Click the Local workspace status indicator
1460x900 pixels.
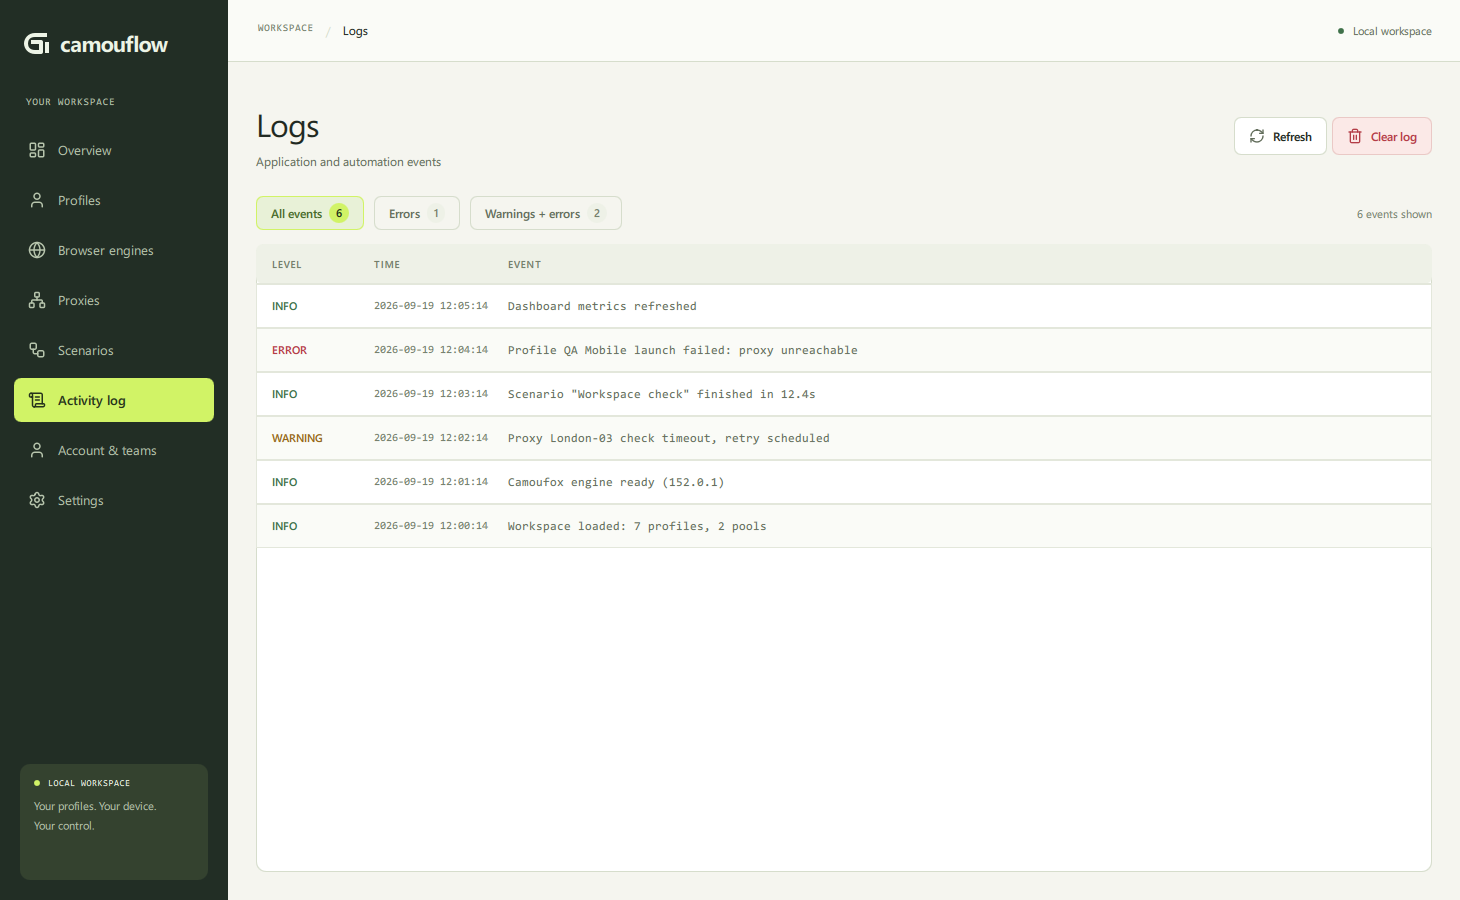point(1385,31)
